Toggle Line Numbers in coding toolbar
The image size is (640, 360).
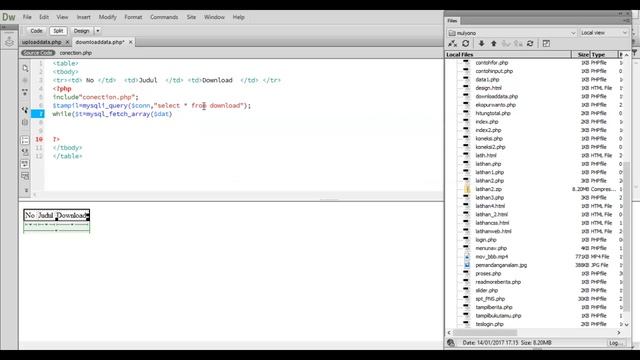[x=25, y=140]
